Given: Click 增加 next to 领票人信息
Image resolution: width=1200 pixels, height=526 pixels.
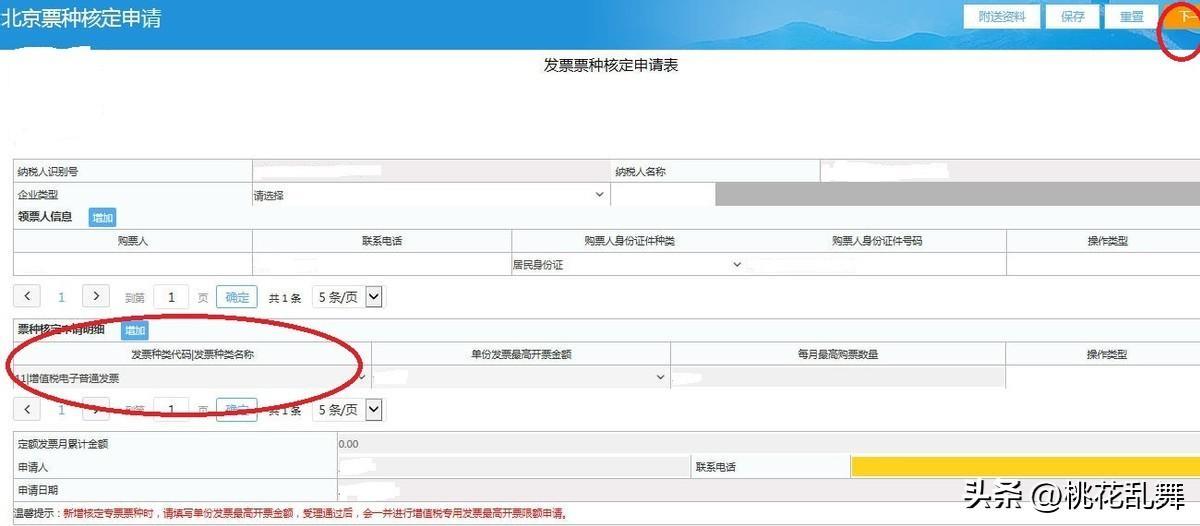Looking at the screenshot, I should 103,217.
